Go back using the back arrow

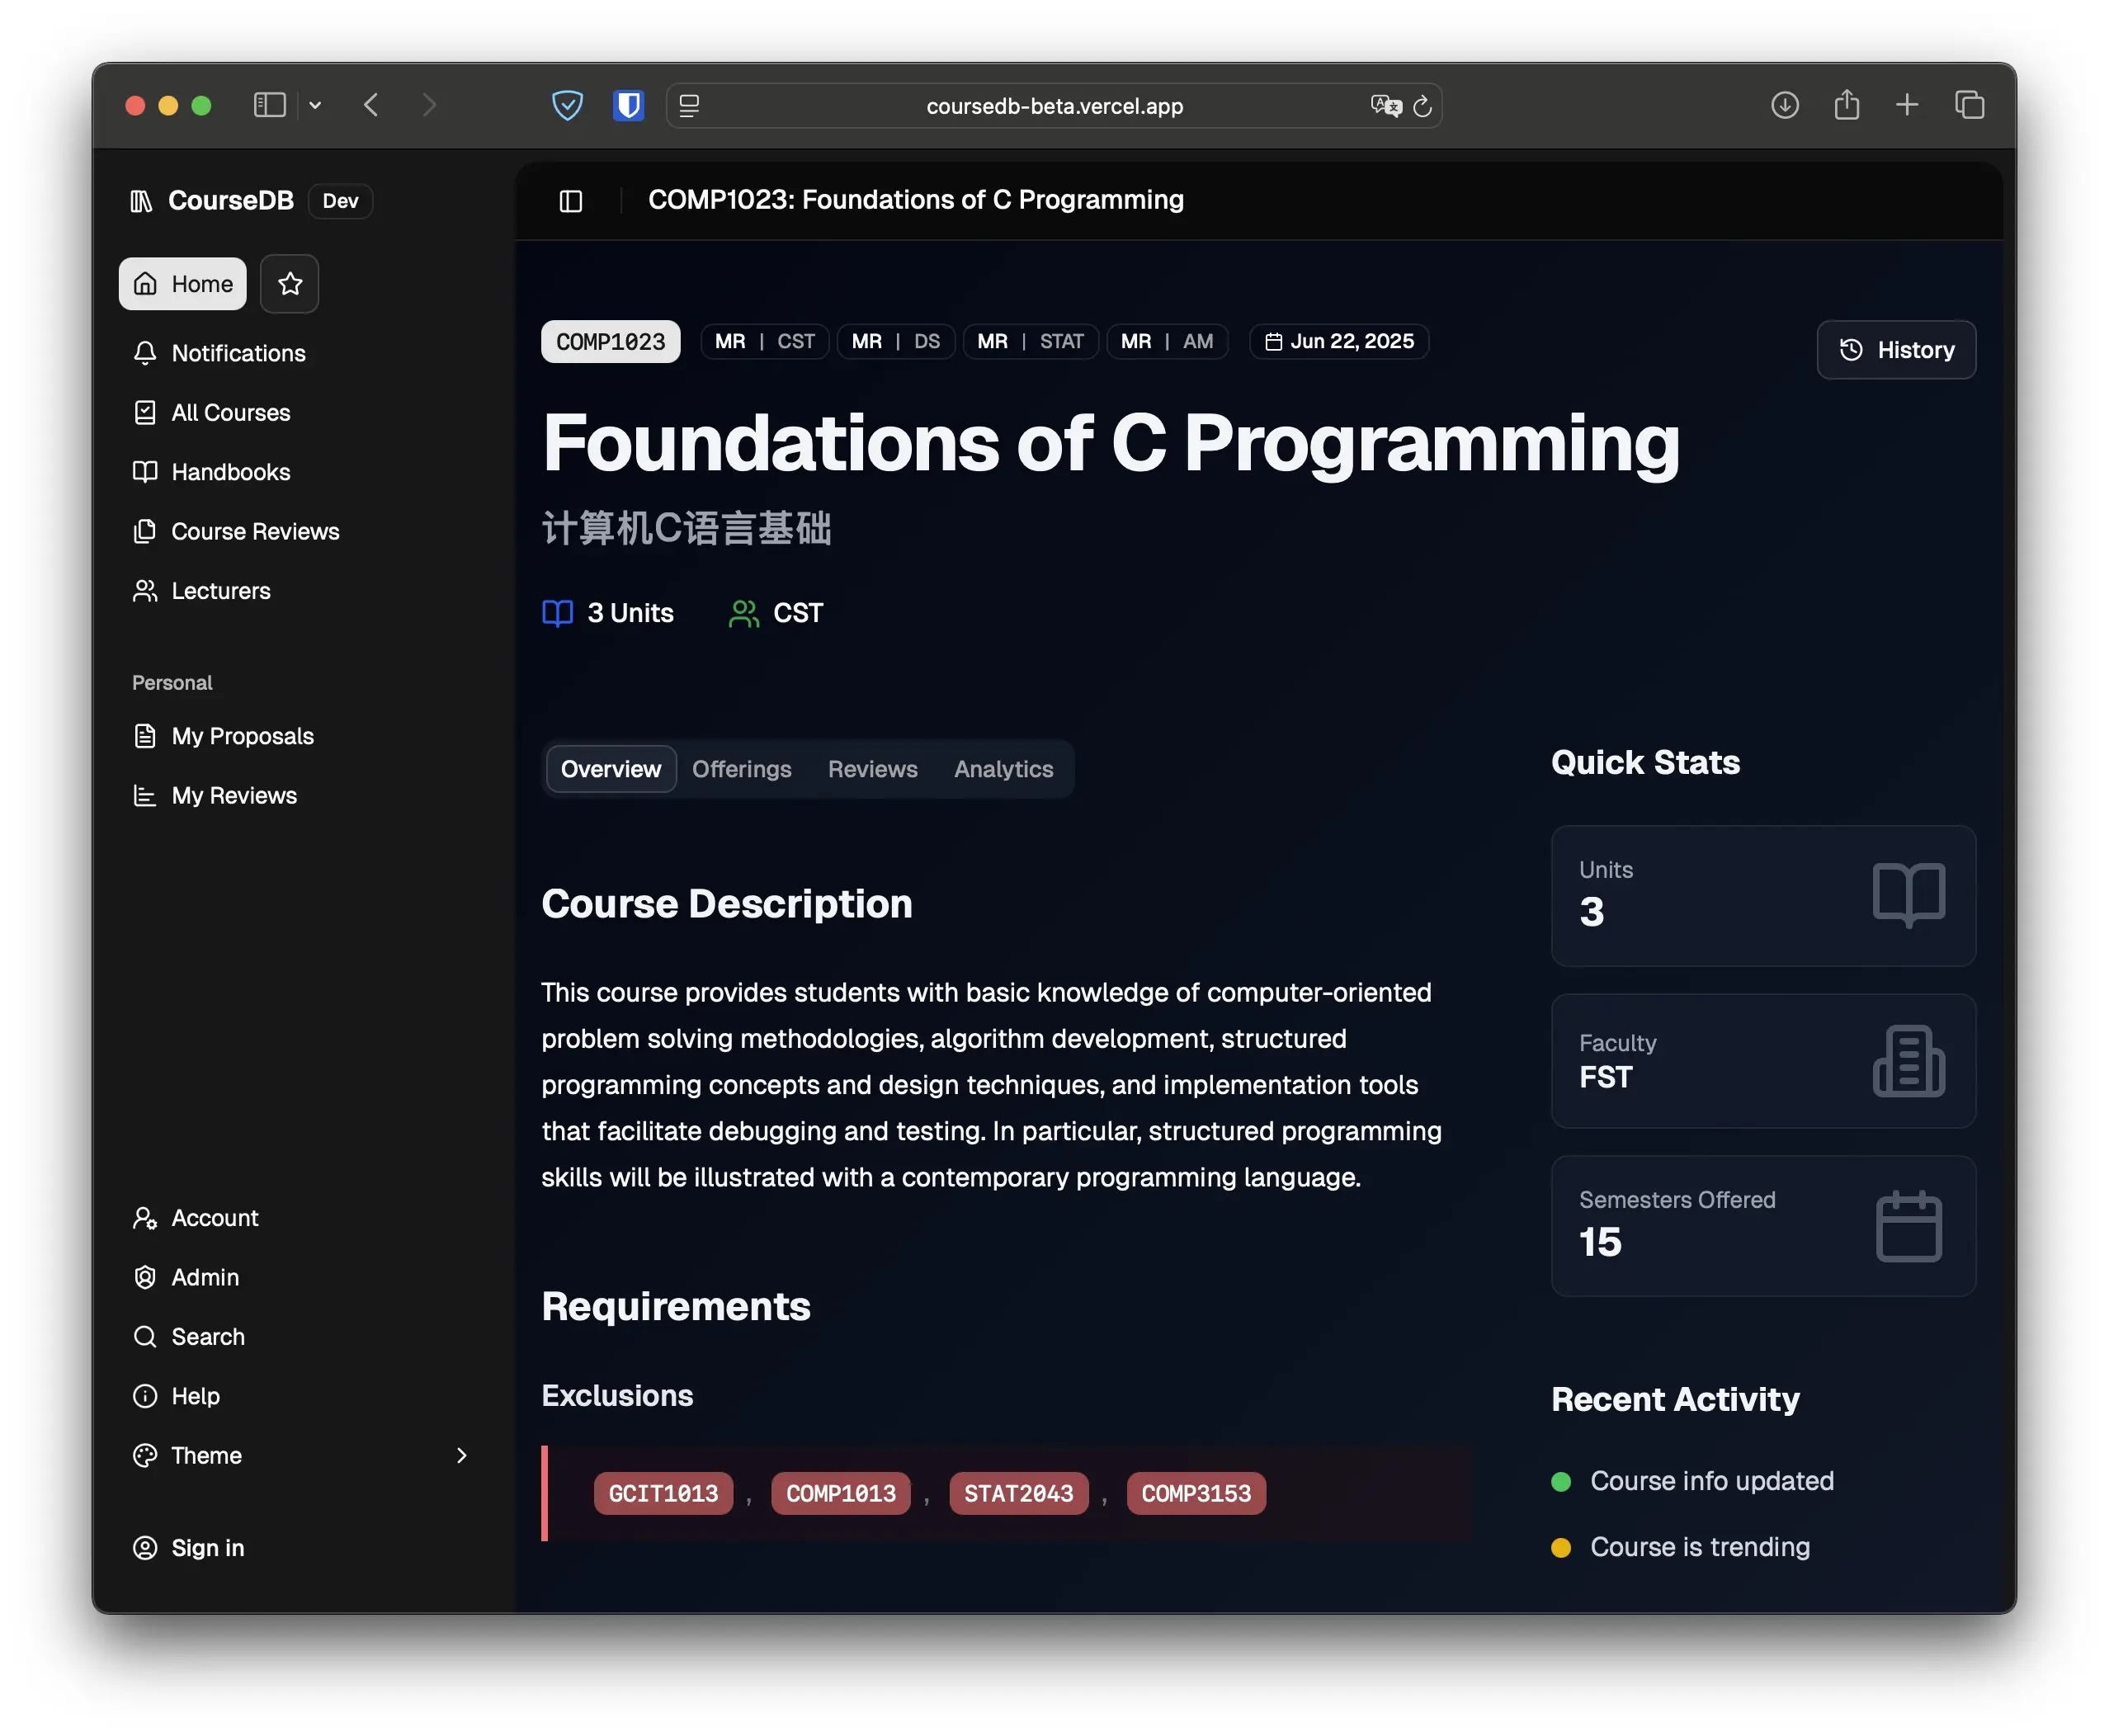point(371,105)
